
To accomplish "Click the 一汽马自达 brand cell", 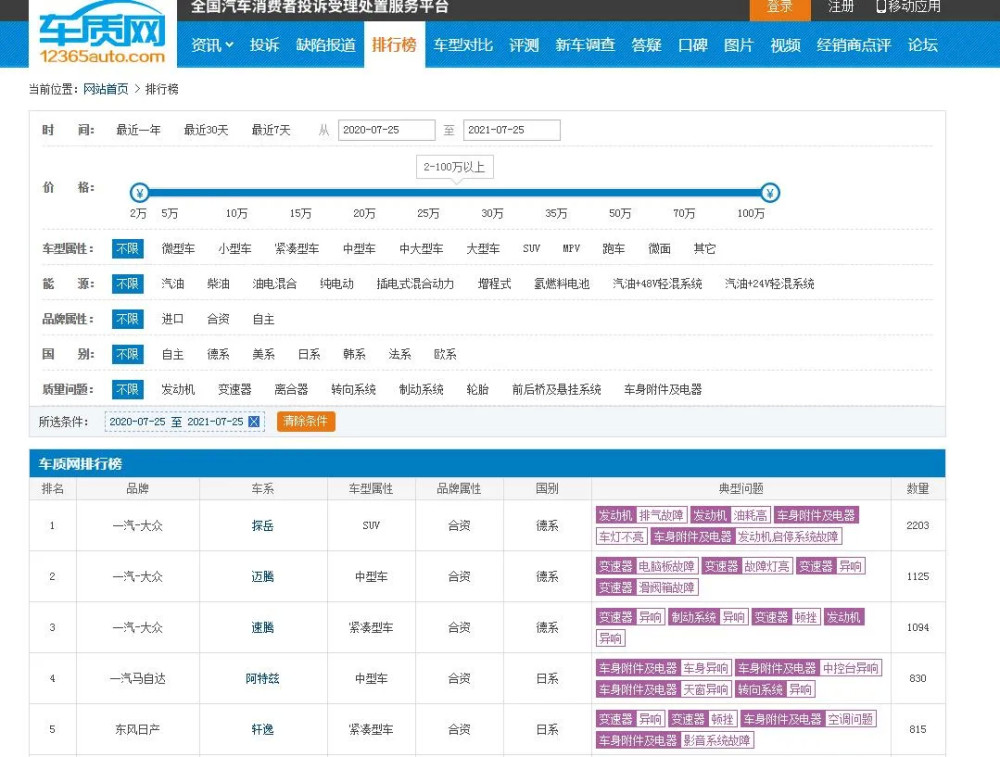I will [x=138, y=679].
